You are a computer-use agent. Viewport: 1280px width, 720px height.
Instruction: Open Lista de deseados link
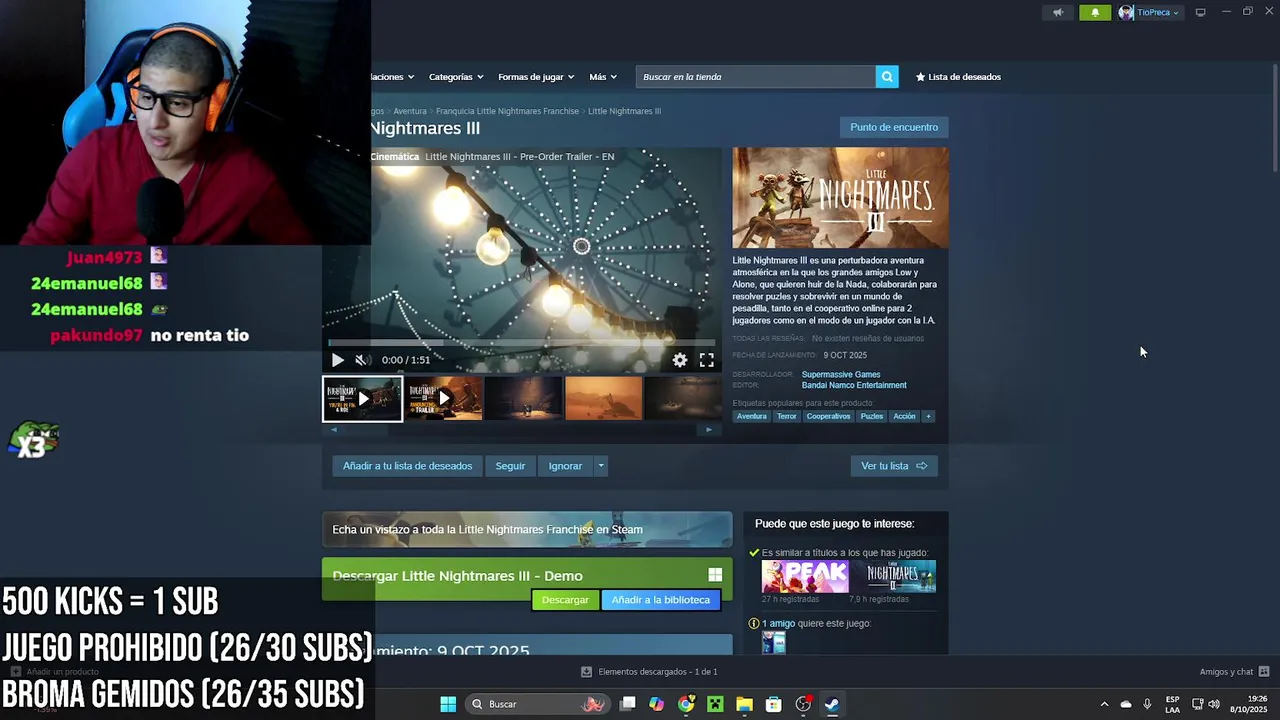click(958, 77)
